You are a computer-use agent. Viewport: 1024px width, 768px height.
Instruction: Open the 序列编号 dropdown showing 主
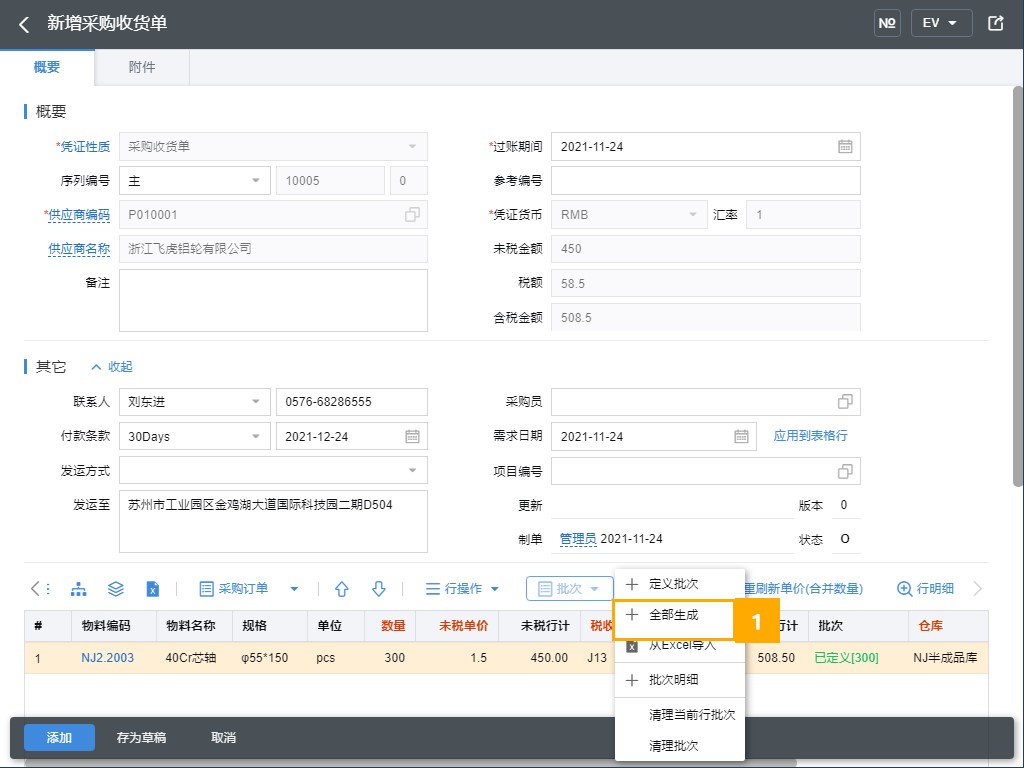(x=195, y=181)
